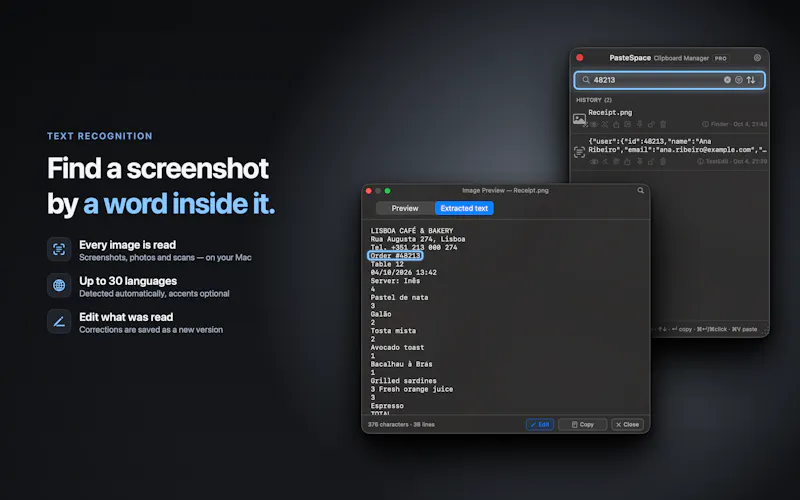Show info for the TextEdit JSON entry
Image resolution: width=800 pixels, height=500 pixels.
(x=701, y=161)
